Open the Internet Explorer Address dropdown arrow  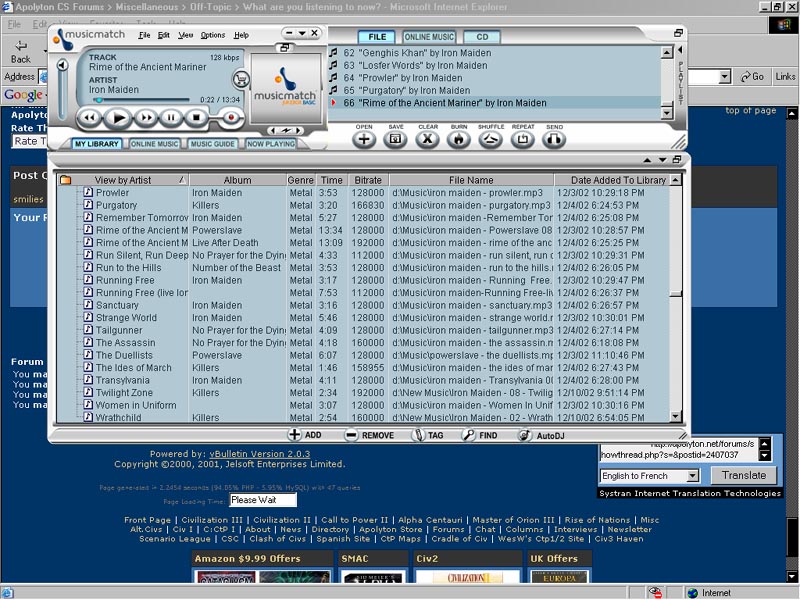725,77
